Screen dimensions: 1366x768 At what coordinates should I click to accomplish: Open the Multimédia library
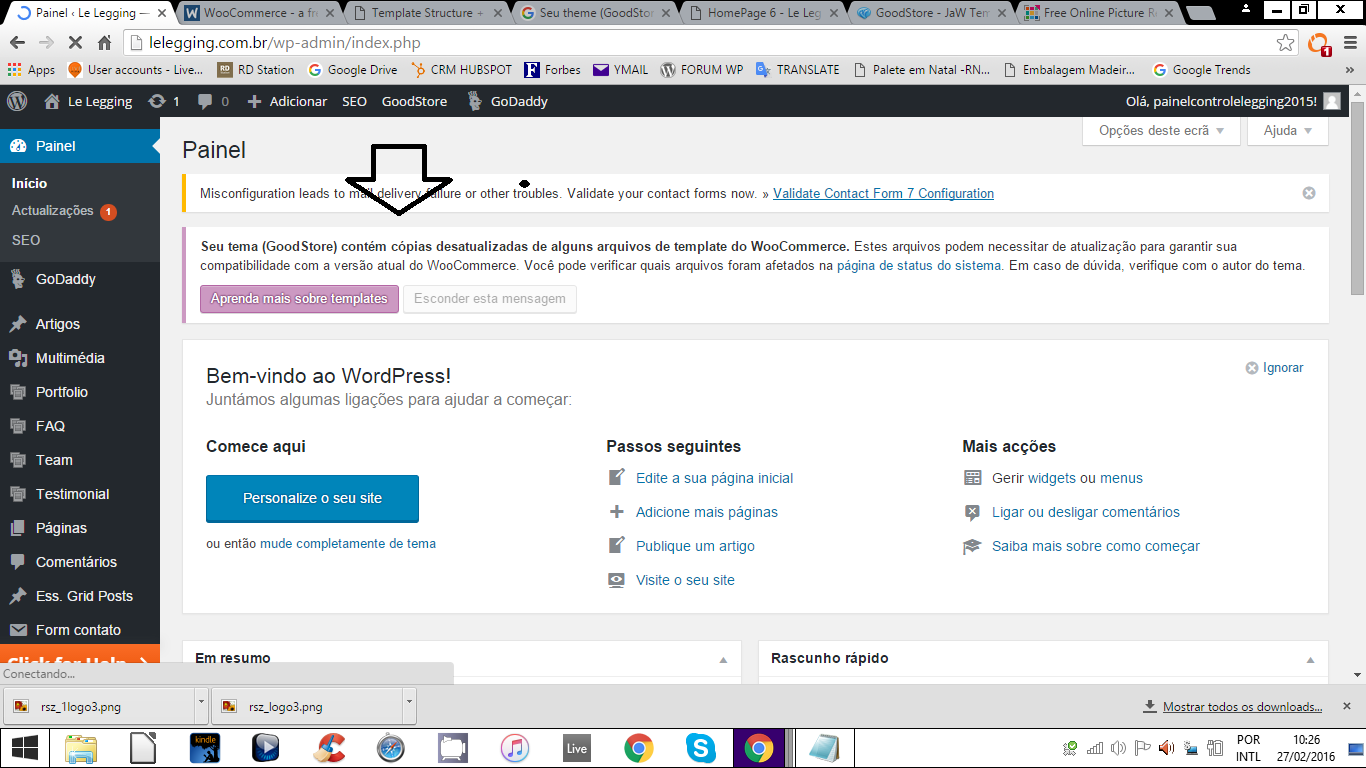80,358
